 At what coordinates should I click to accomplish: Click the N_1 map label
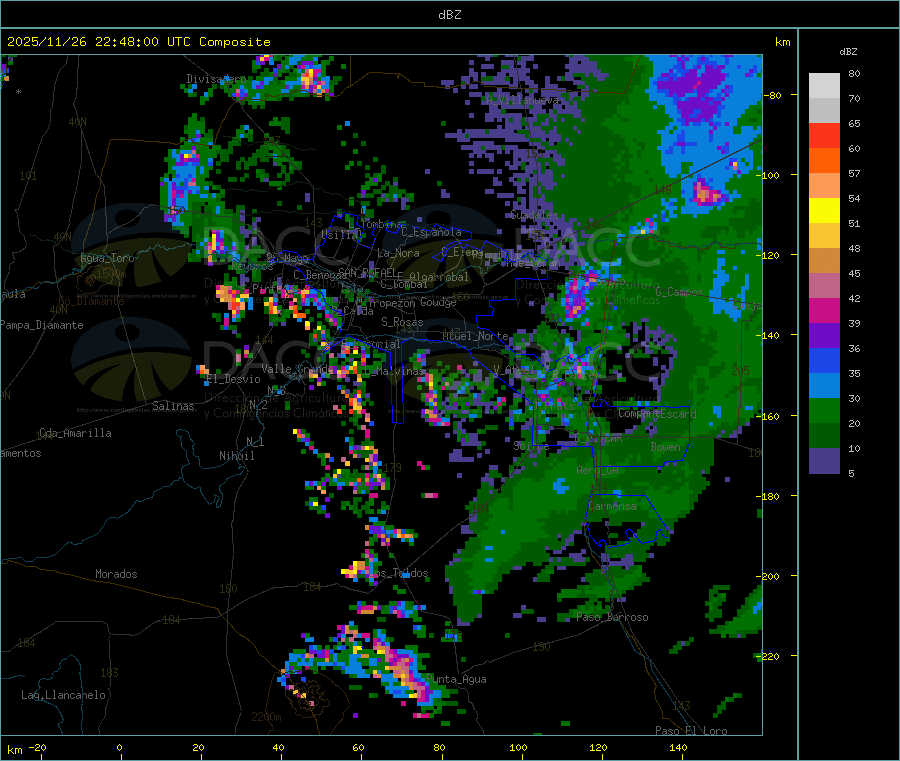[255, 442]
